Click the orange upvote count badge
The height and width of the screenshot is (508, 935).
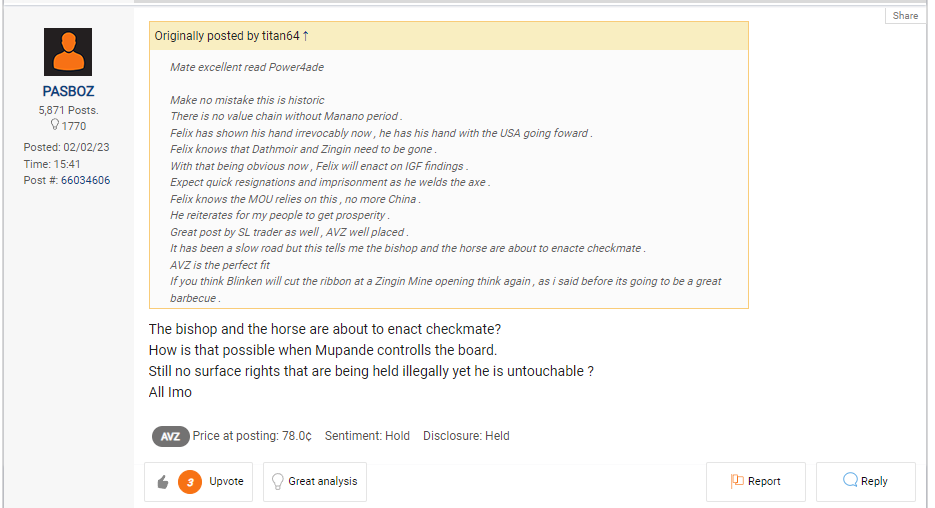click(x=189, y=482)
